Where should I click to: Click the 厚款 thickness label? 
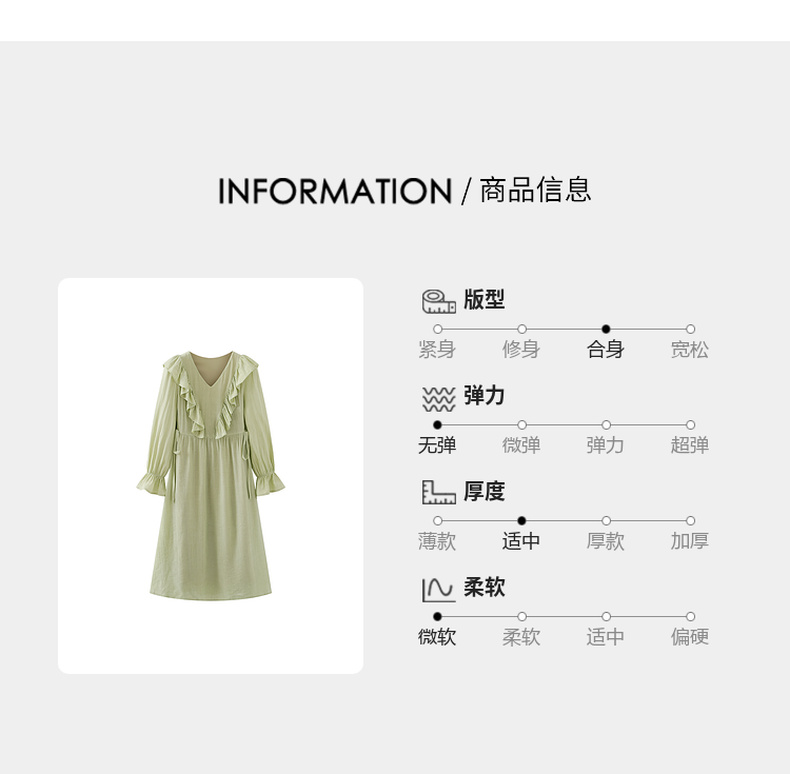pyautogui.click(x=606, y=541)
